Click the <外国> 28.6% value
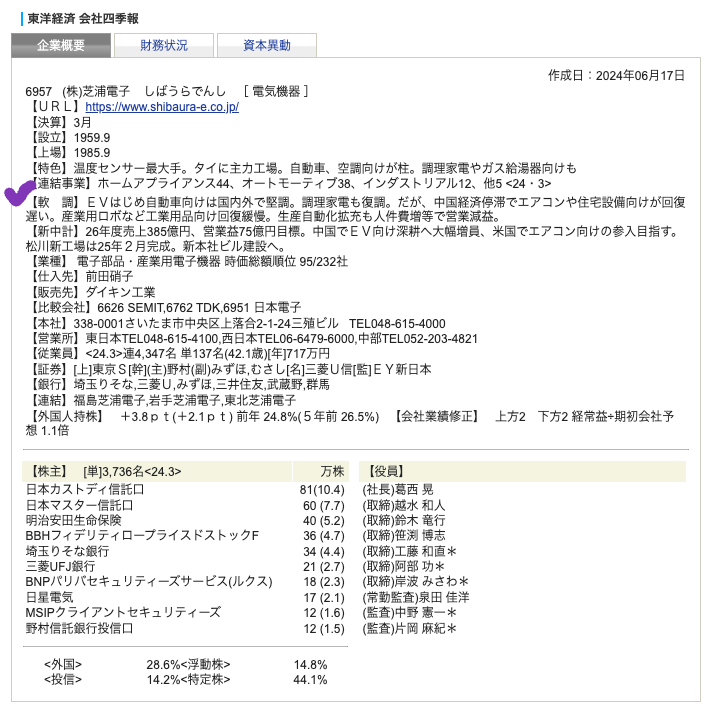Screen dimensions: 709x707 pyautogui.click(x=163, y=665)
